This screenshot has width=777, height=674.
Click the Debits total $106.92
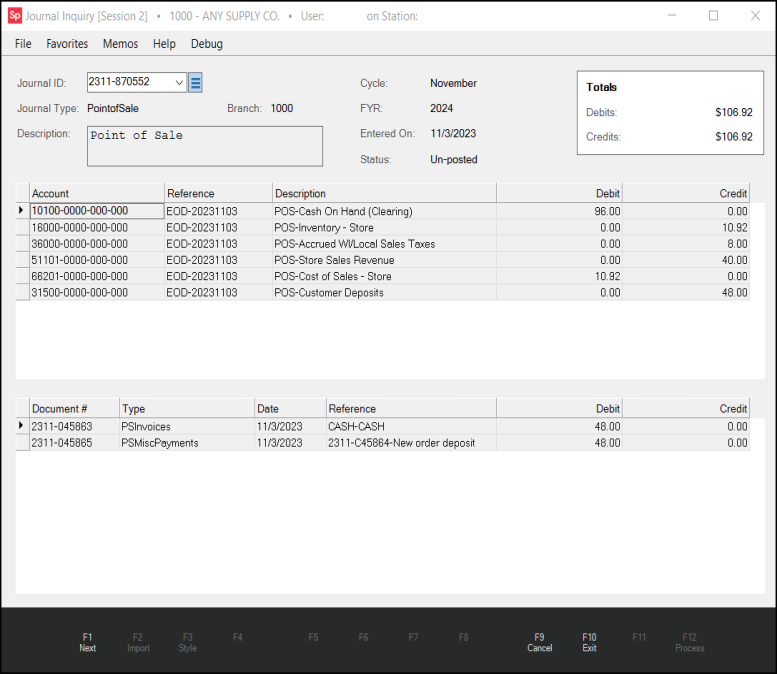(x=733, y=112)
